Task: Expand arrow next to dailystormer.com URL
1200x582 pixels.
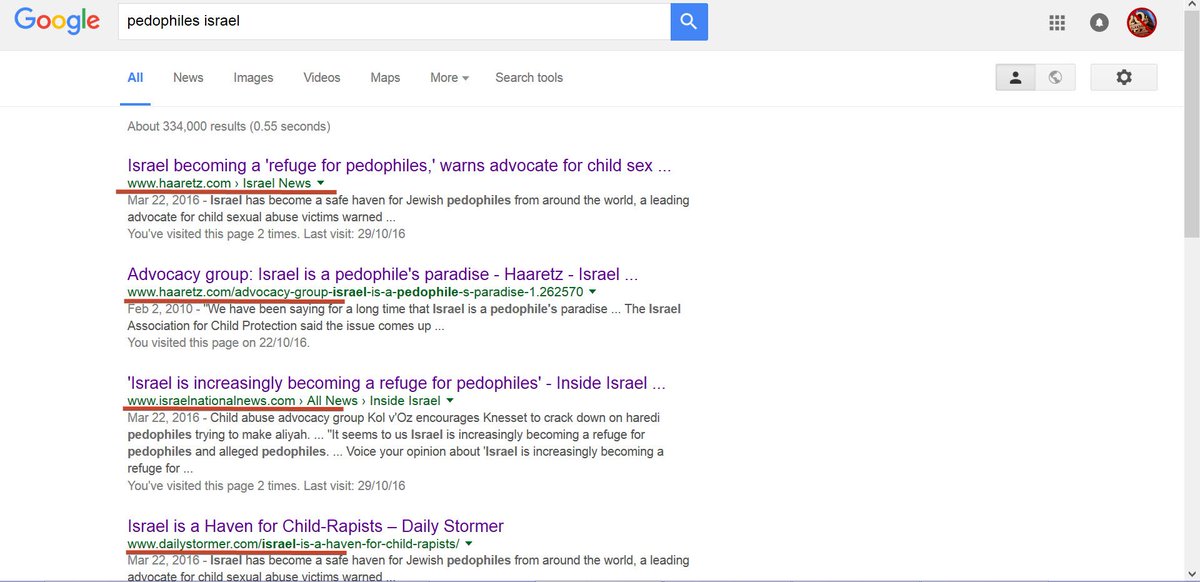Action: 468,544
